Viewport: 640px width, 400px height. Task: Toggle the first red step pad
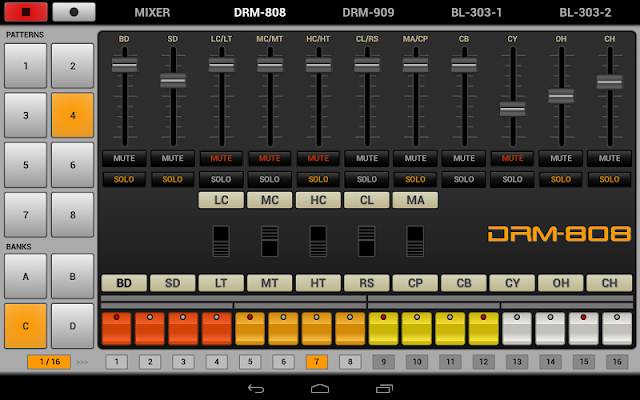tap(116, 329)
